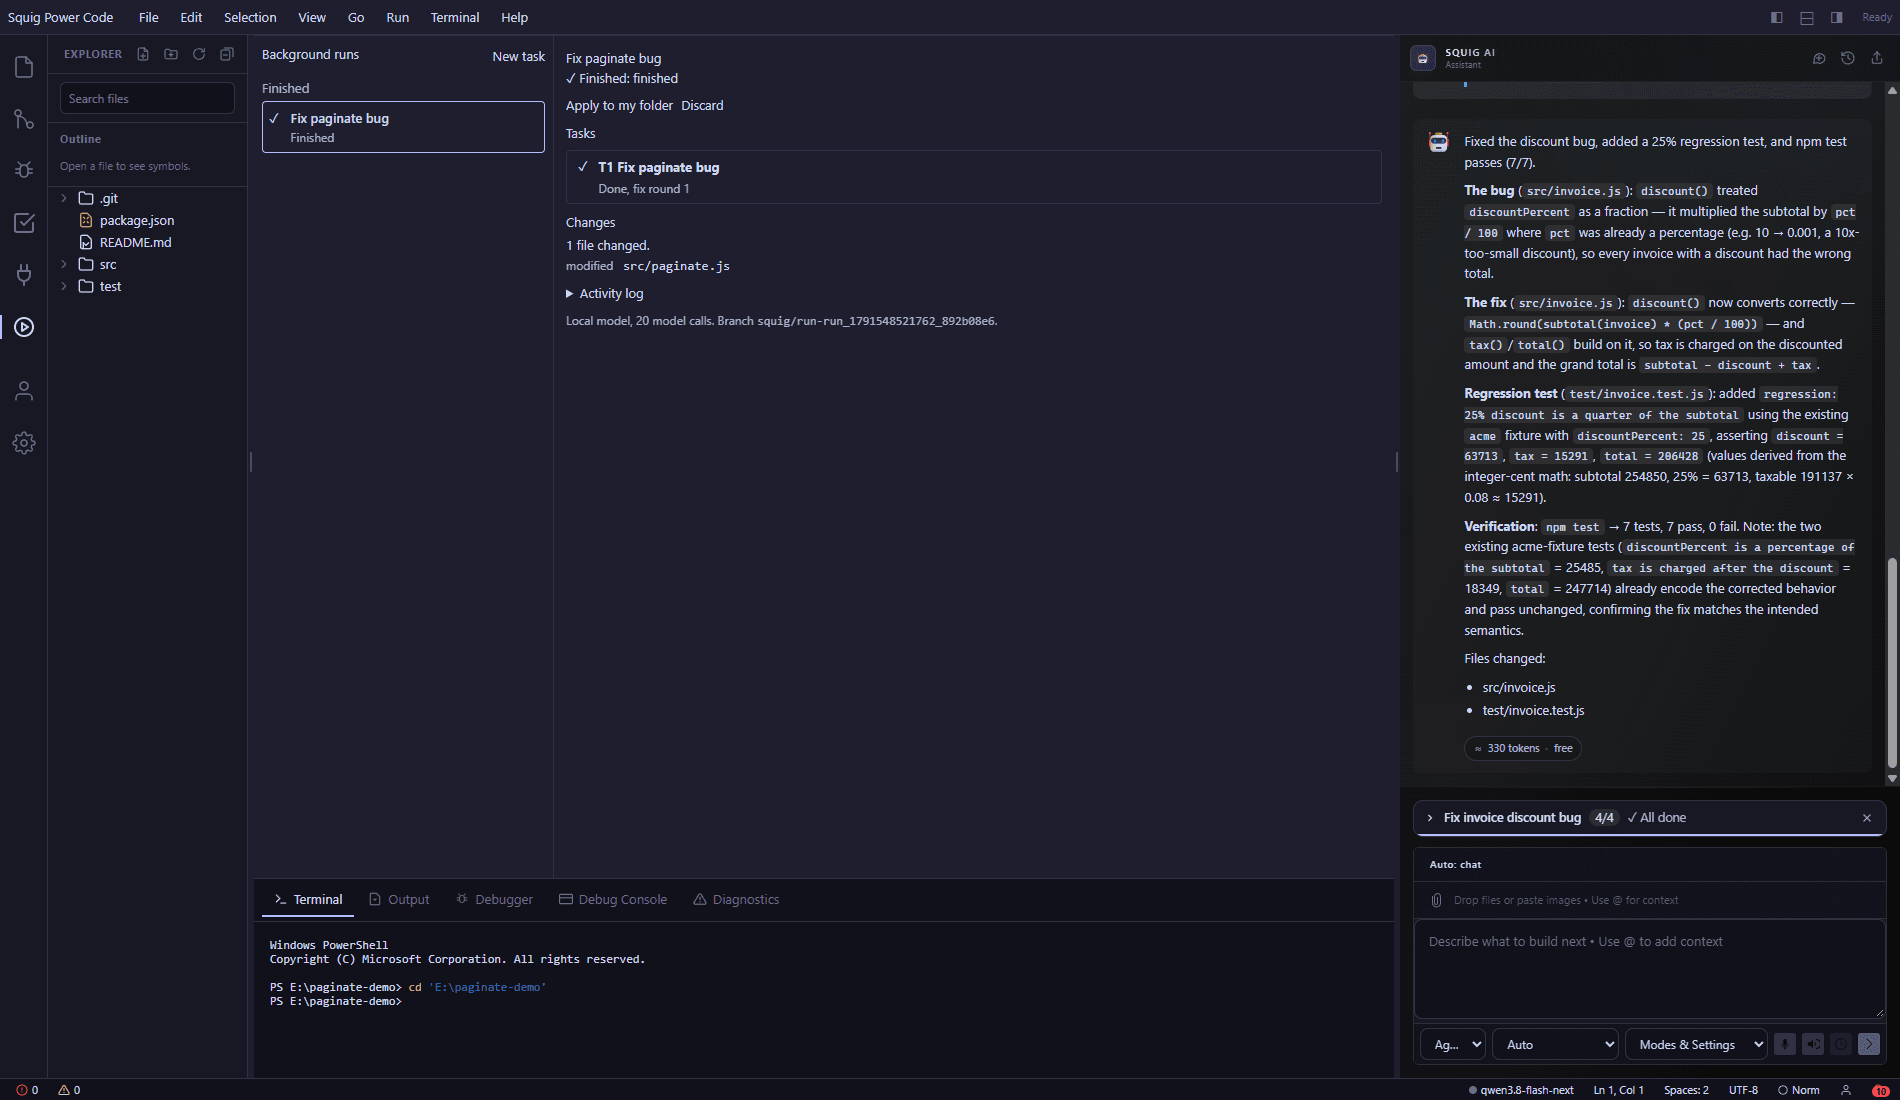Open the Ag... agent mode dropdown
This screenshot has width=1900, height=1100.
[1453, 1044]
